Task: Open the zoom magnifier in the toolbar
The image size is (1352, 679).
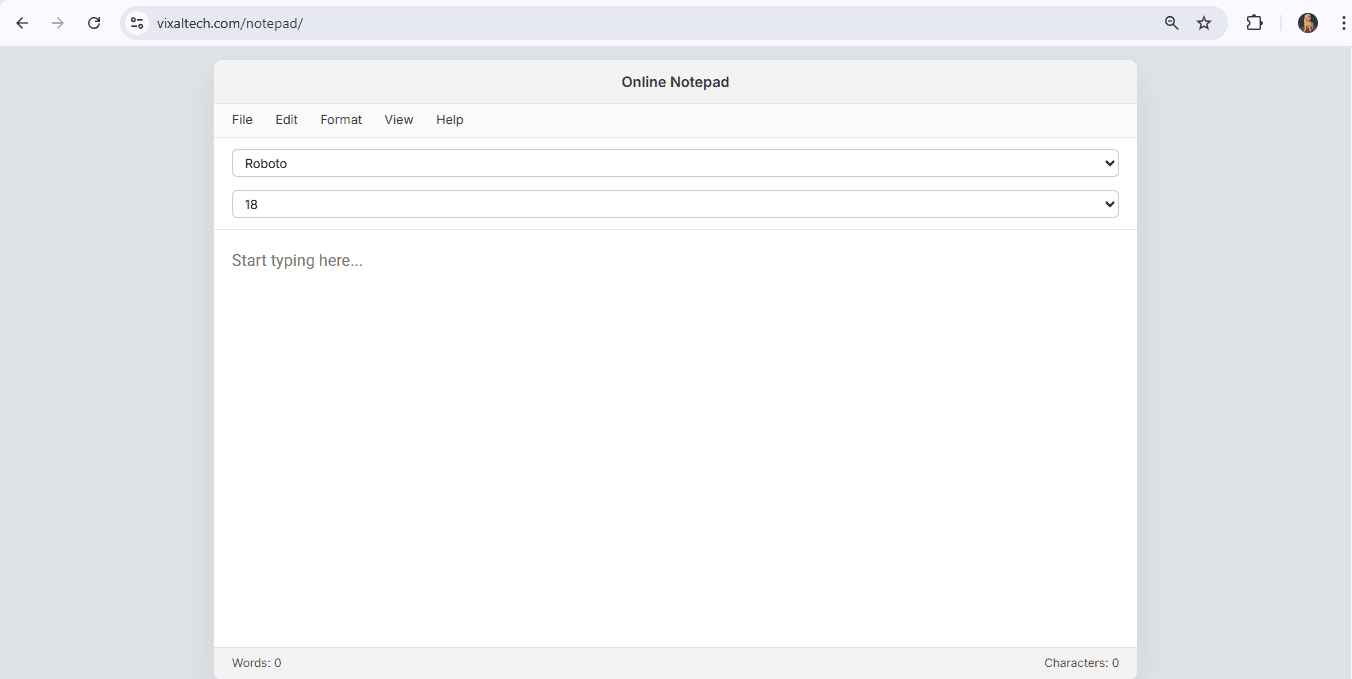Action: pos(1171,22)
